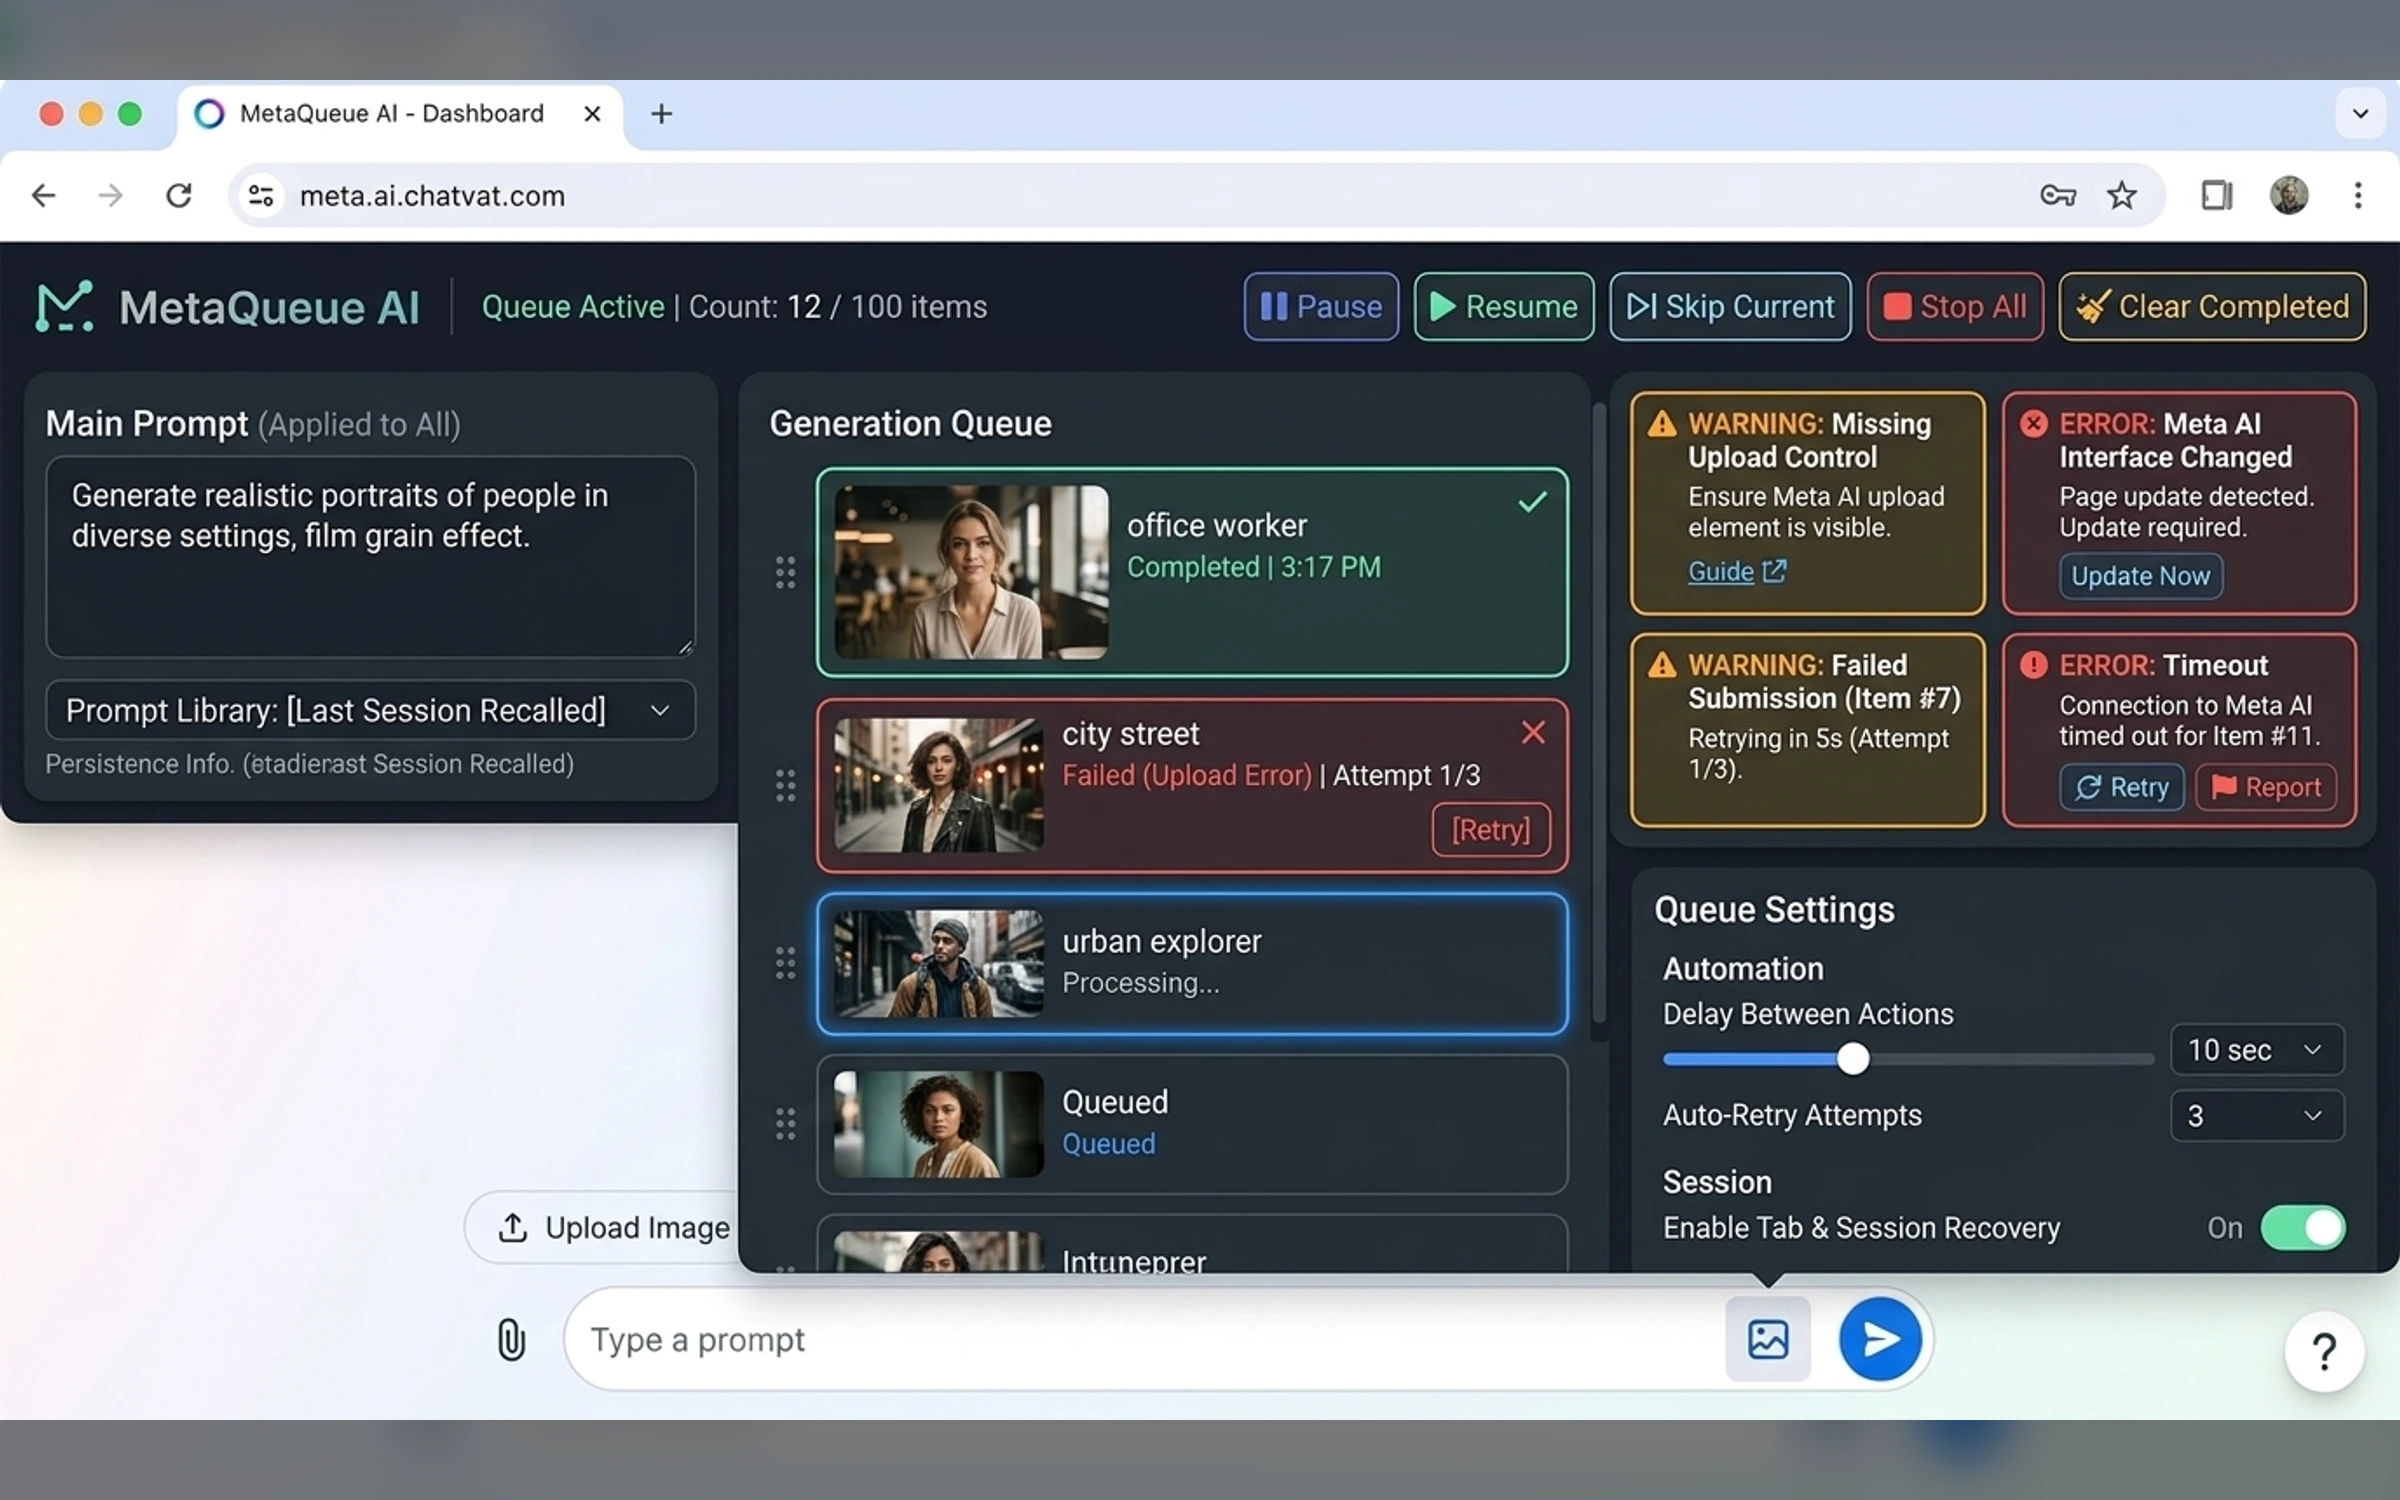Open the 10 sec delay dropdown
The width and height of the screenshot is (2400, 1500).
[2257, 1050]
